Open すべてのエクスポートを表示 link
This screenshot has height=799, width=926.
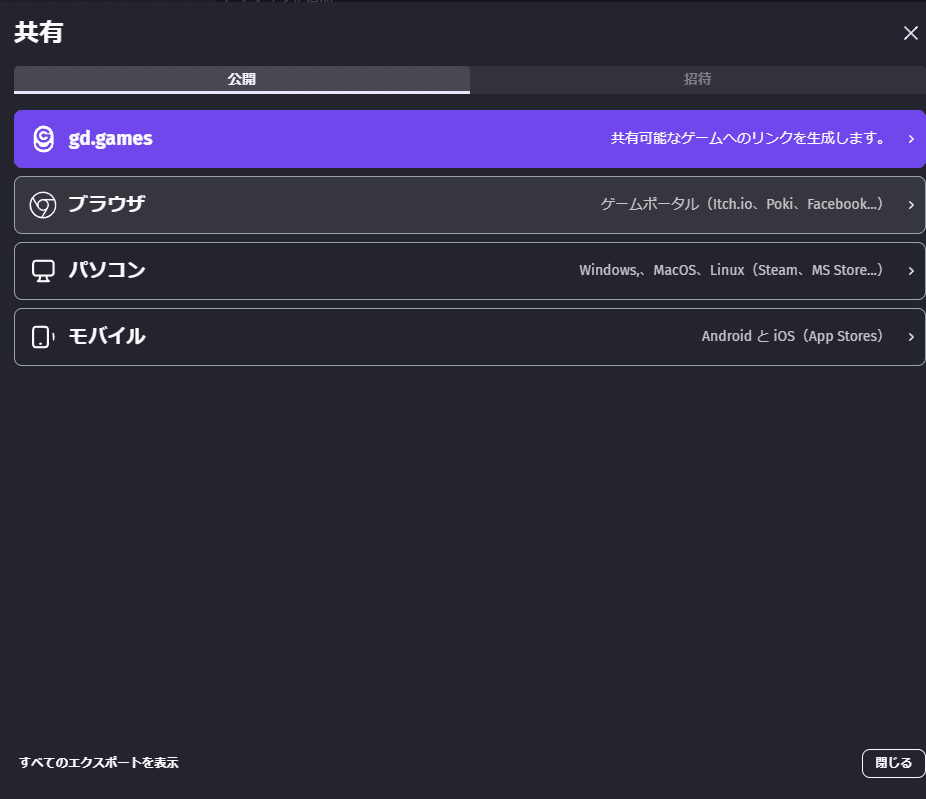(x=99, y=763)
